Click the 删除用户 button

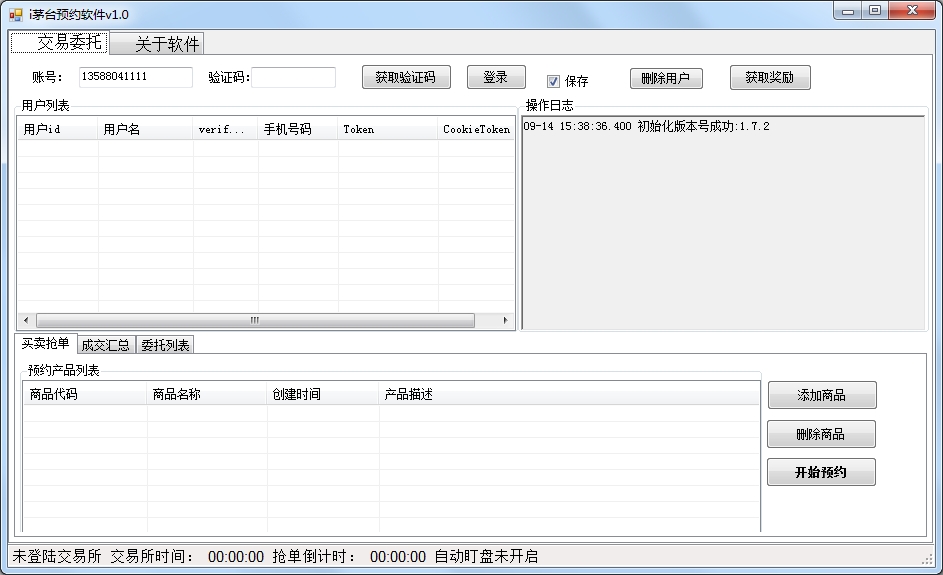(x=666, y=78)
